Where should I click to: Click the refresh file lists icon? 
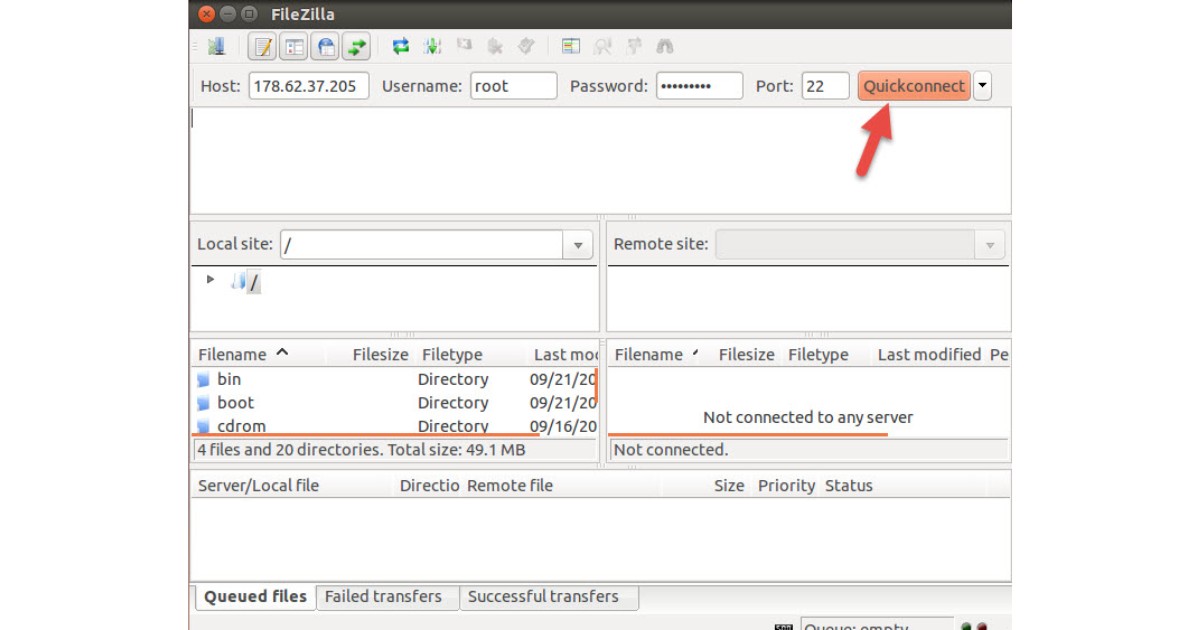tap(401, 46)
